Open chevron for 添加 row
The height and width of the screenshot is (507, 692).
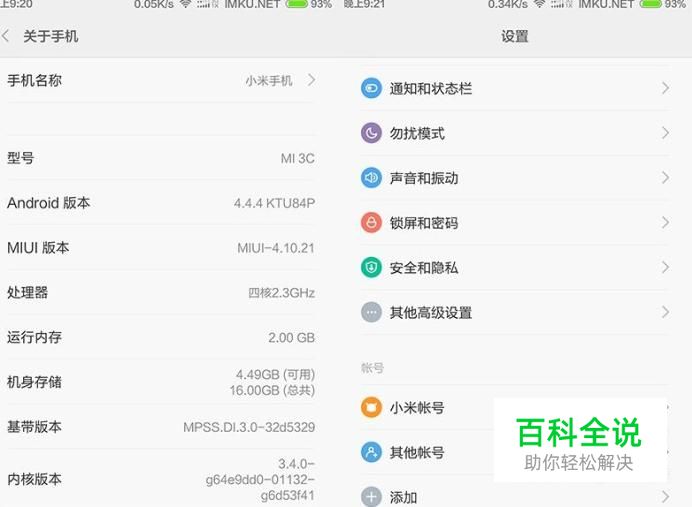pyautogui.click(x=666, y=497)
